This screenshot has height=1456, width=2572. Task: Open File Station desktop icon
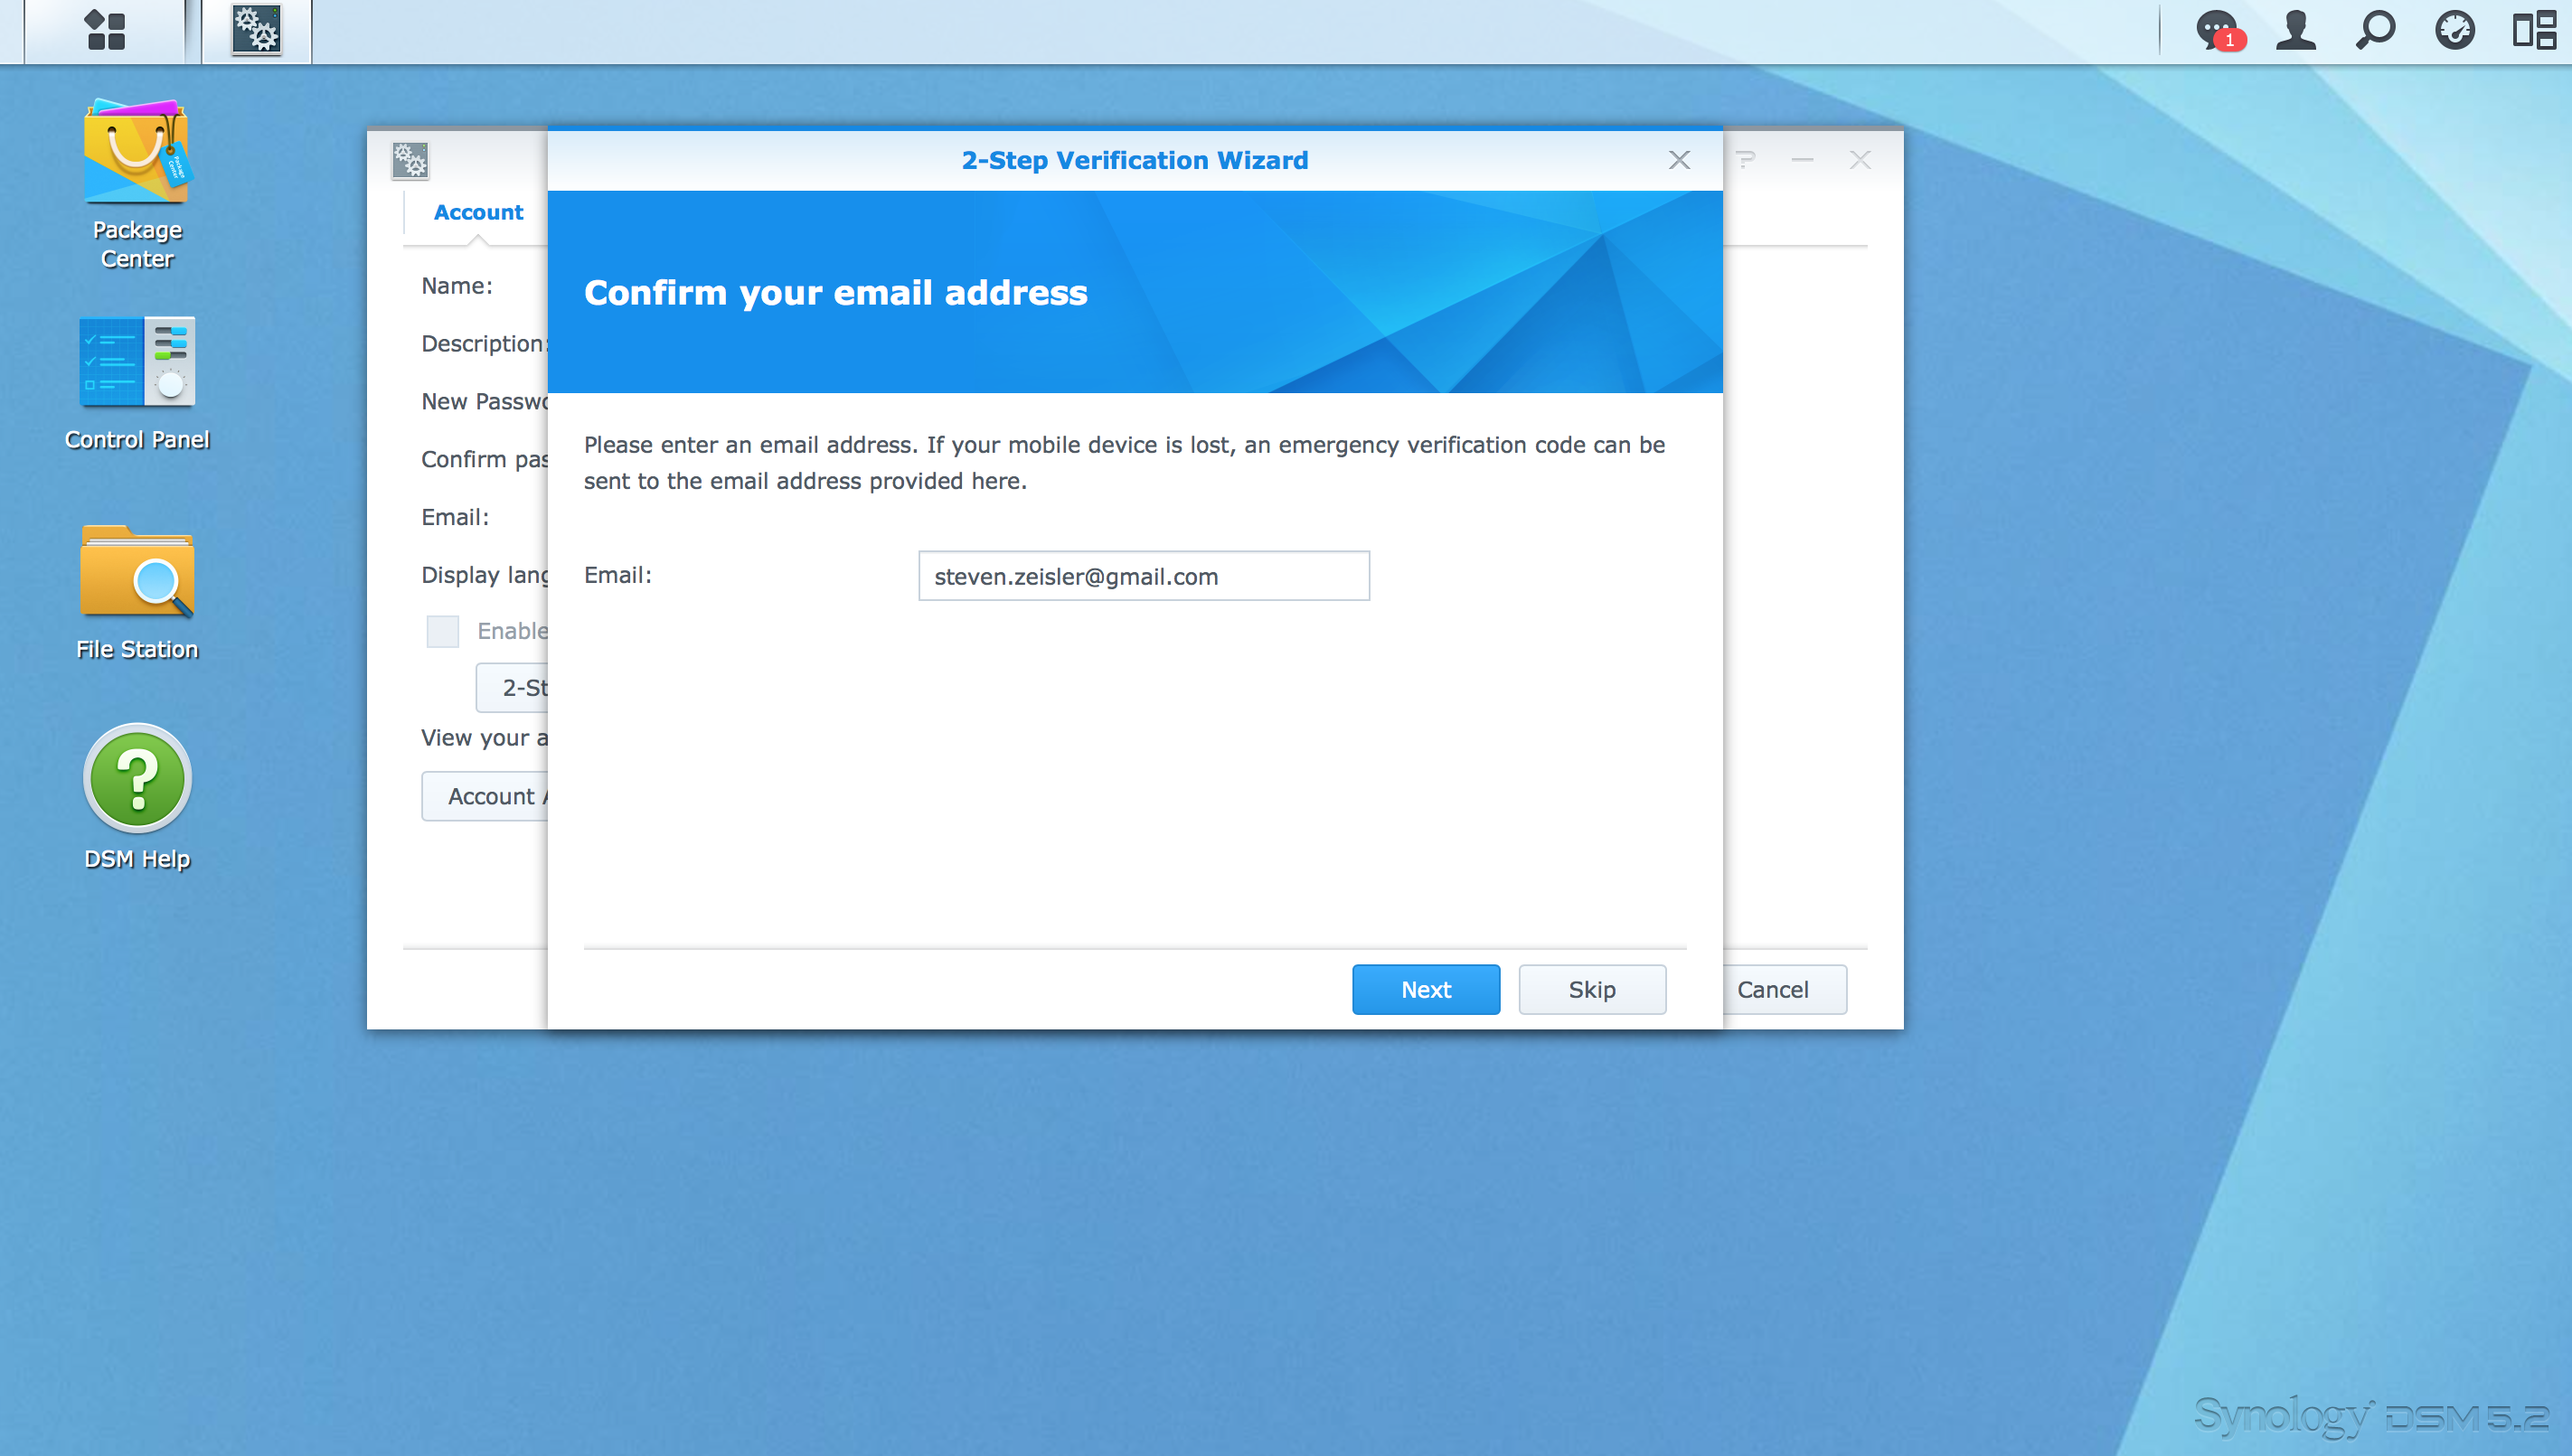137,592
